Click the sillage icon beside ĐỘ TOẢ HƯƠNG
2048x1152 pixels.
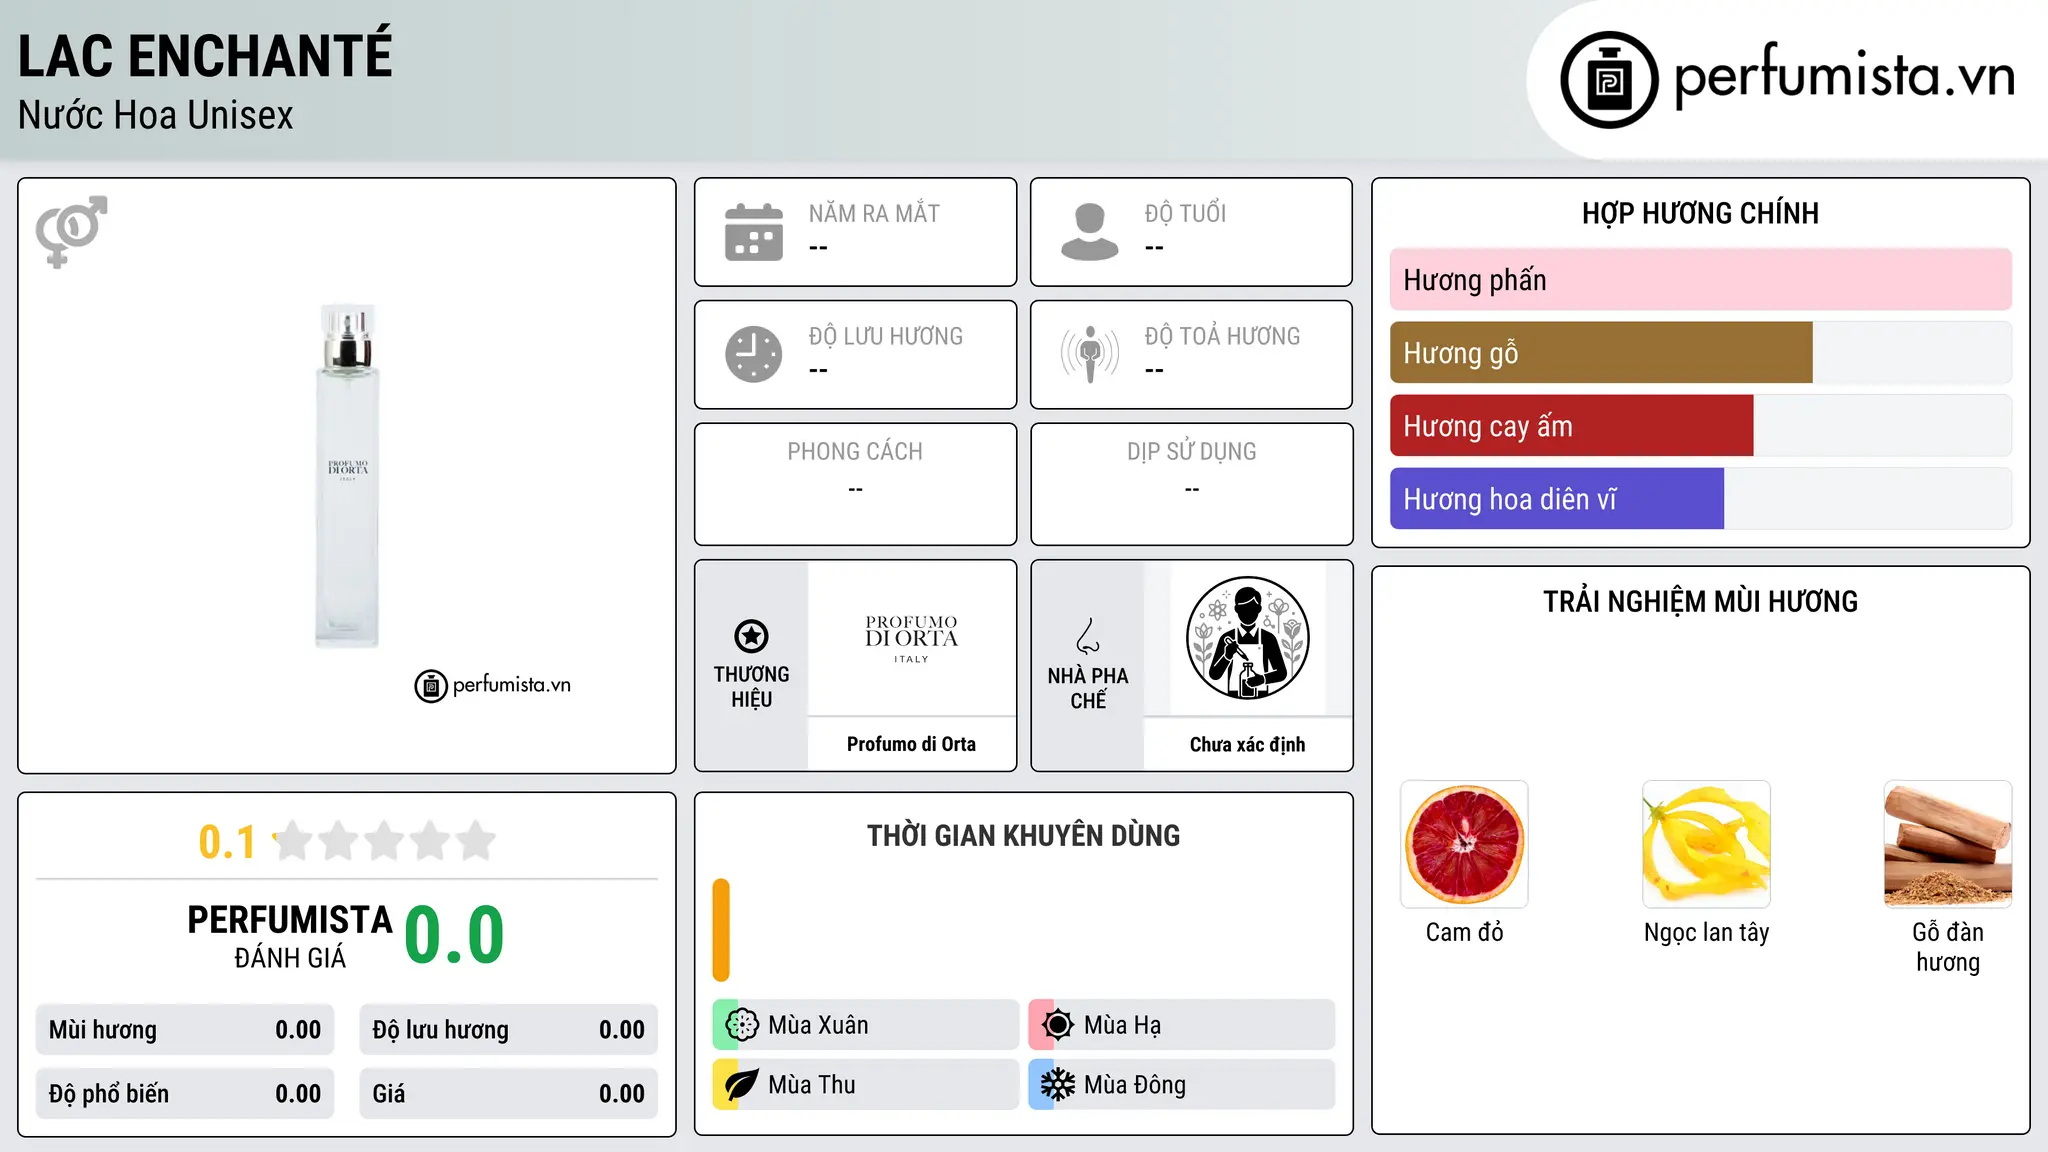point(1090,354)
